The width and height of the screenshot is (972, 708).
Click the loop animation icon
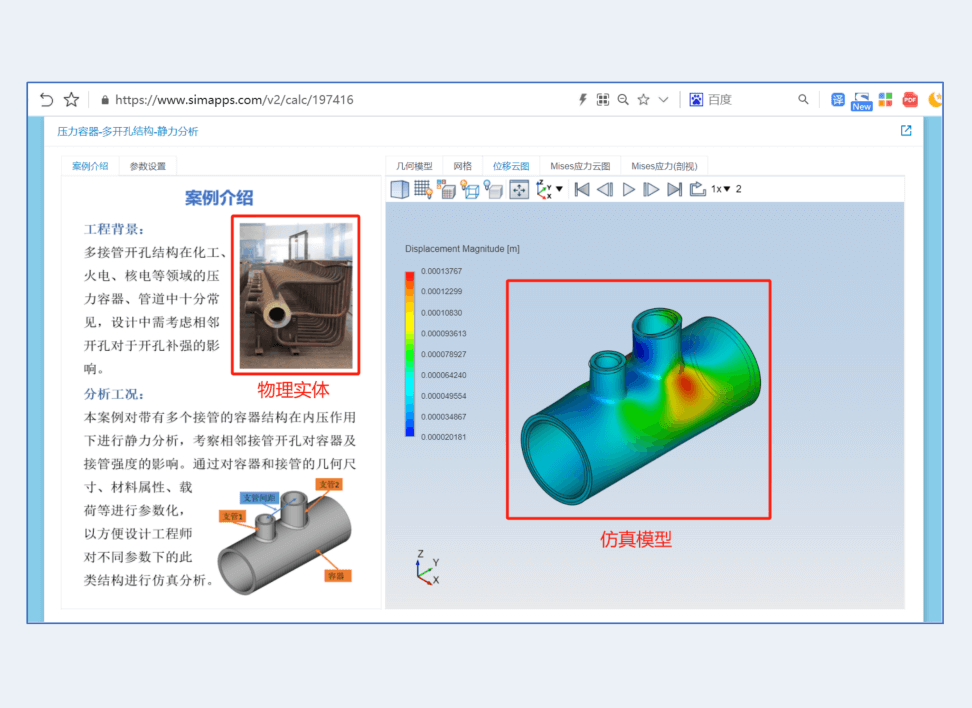pyautogui.click(x=698, y=189)
